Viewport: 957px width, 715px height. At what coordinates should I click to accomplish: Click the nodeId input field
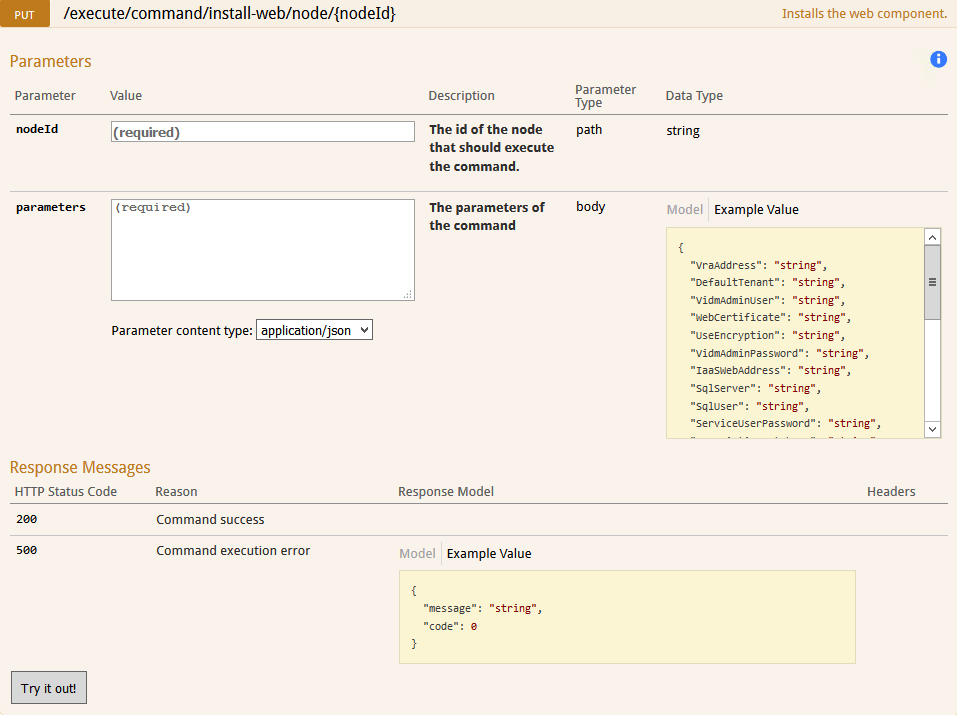click(263, 132)
